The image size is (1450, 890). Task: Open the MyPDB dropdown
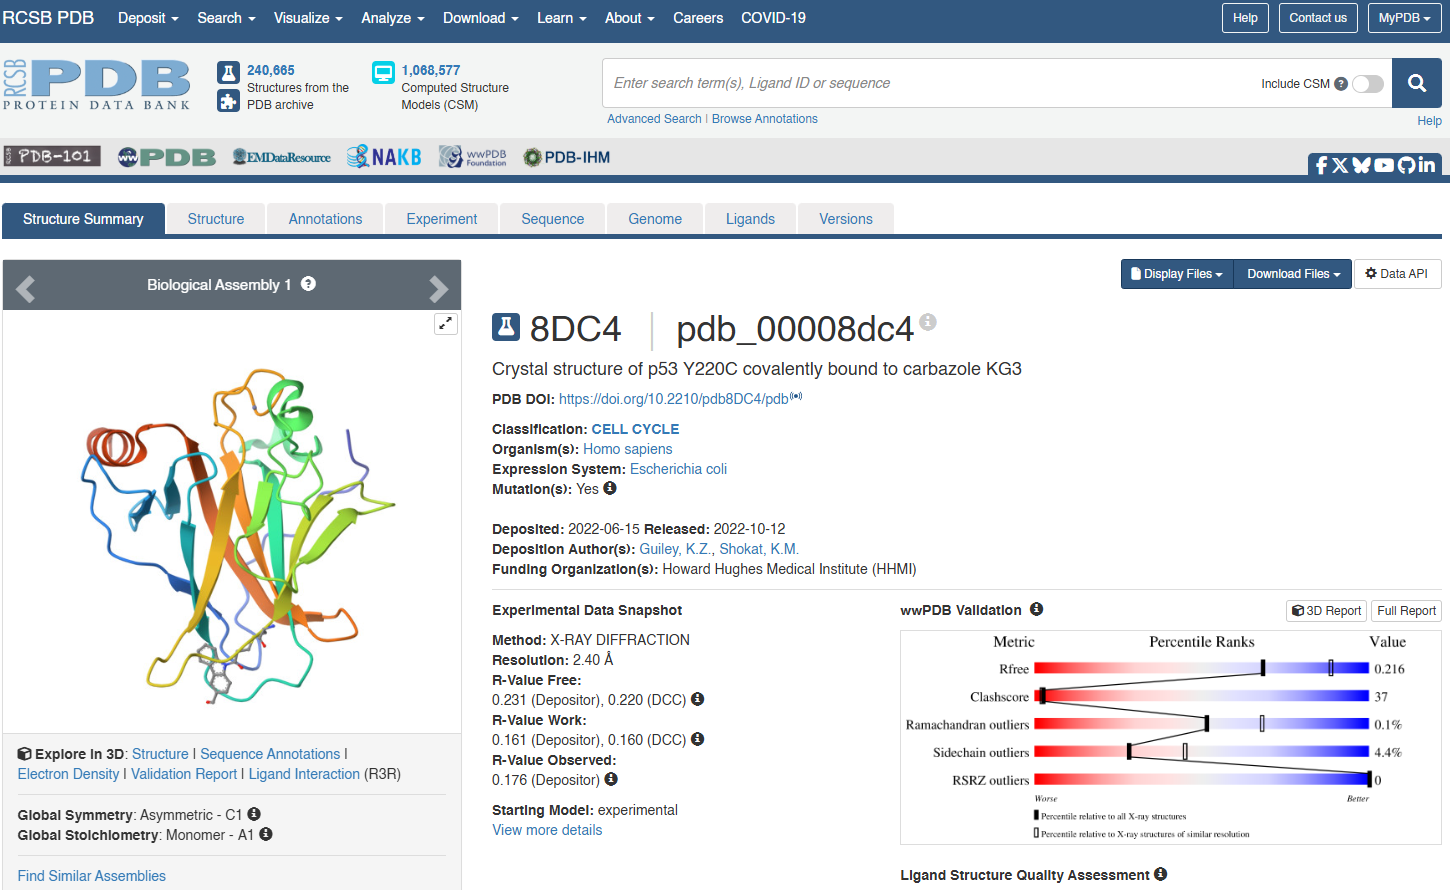(1405, 18)
